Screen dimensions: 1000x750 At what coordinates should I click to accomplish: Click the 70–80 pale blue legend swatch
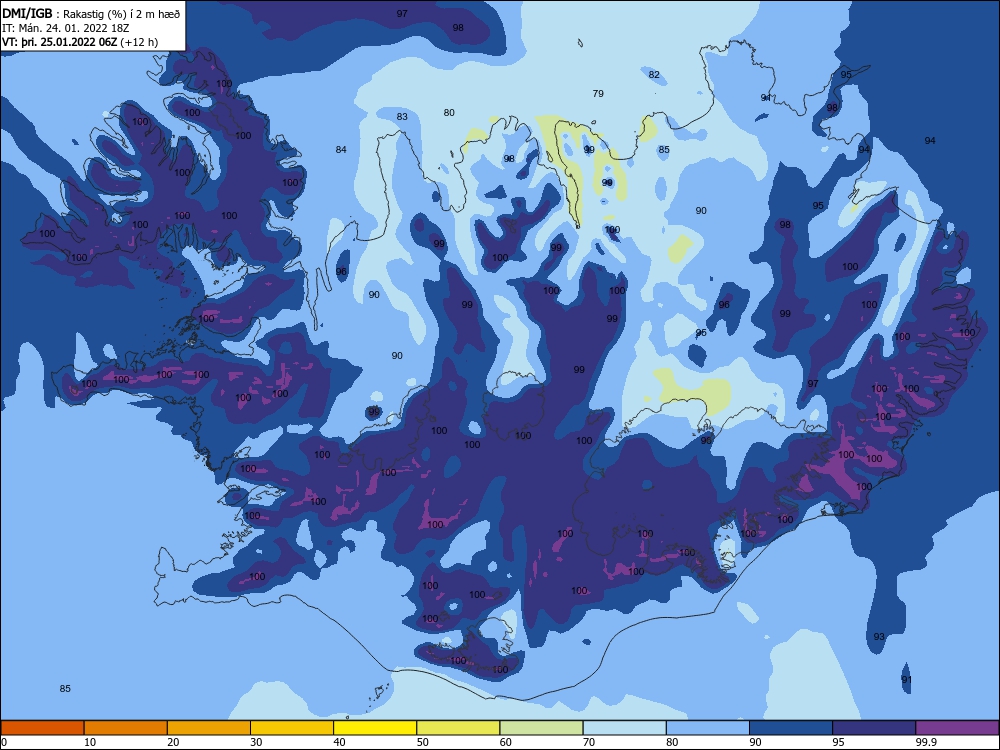pos(625,728)
